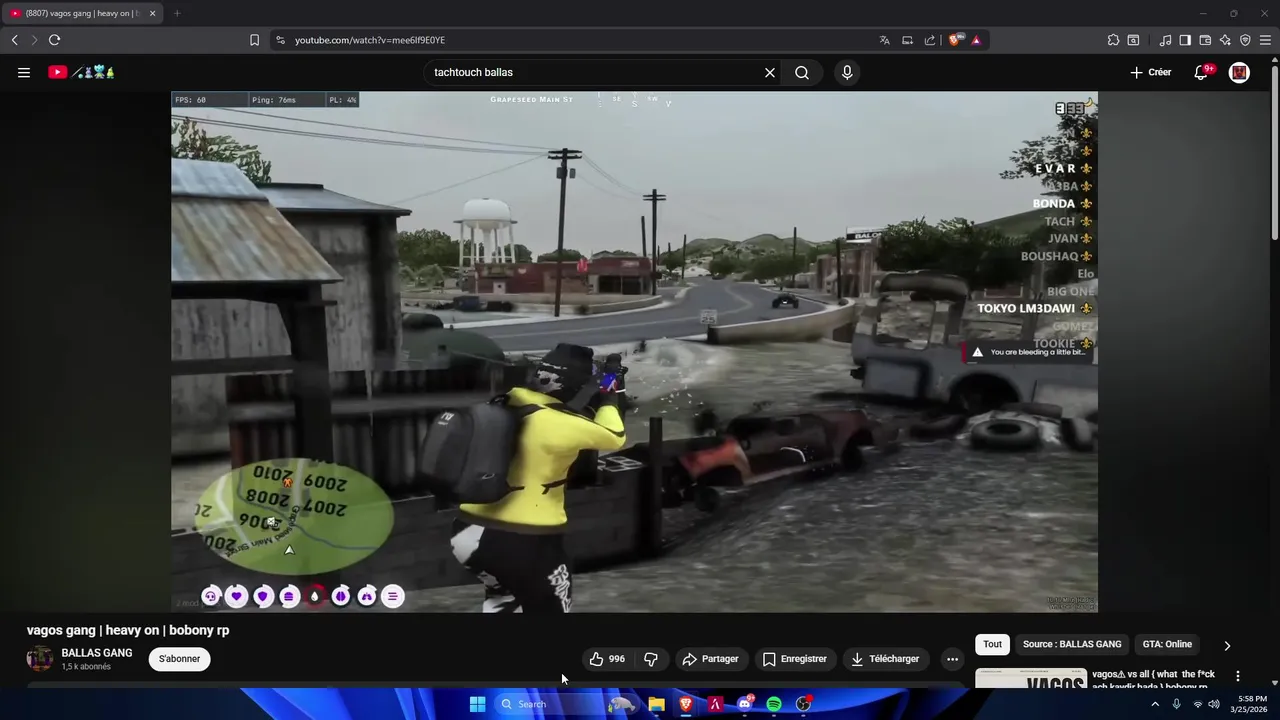The image size is (1280, 720).
Task: Toggle the browser sidebar panel
Action: click(1185, 40)
